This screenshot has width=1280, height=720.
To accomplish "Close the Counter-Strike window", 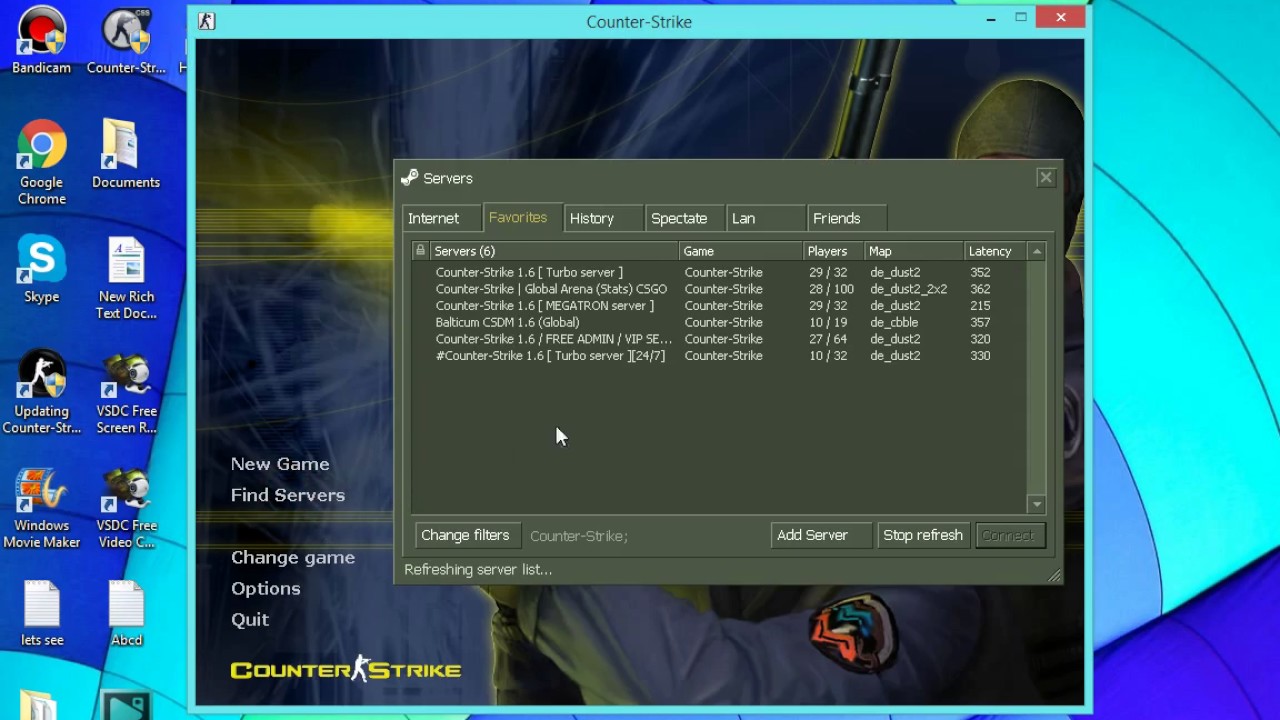I will (x=1061, y=17).
